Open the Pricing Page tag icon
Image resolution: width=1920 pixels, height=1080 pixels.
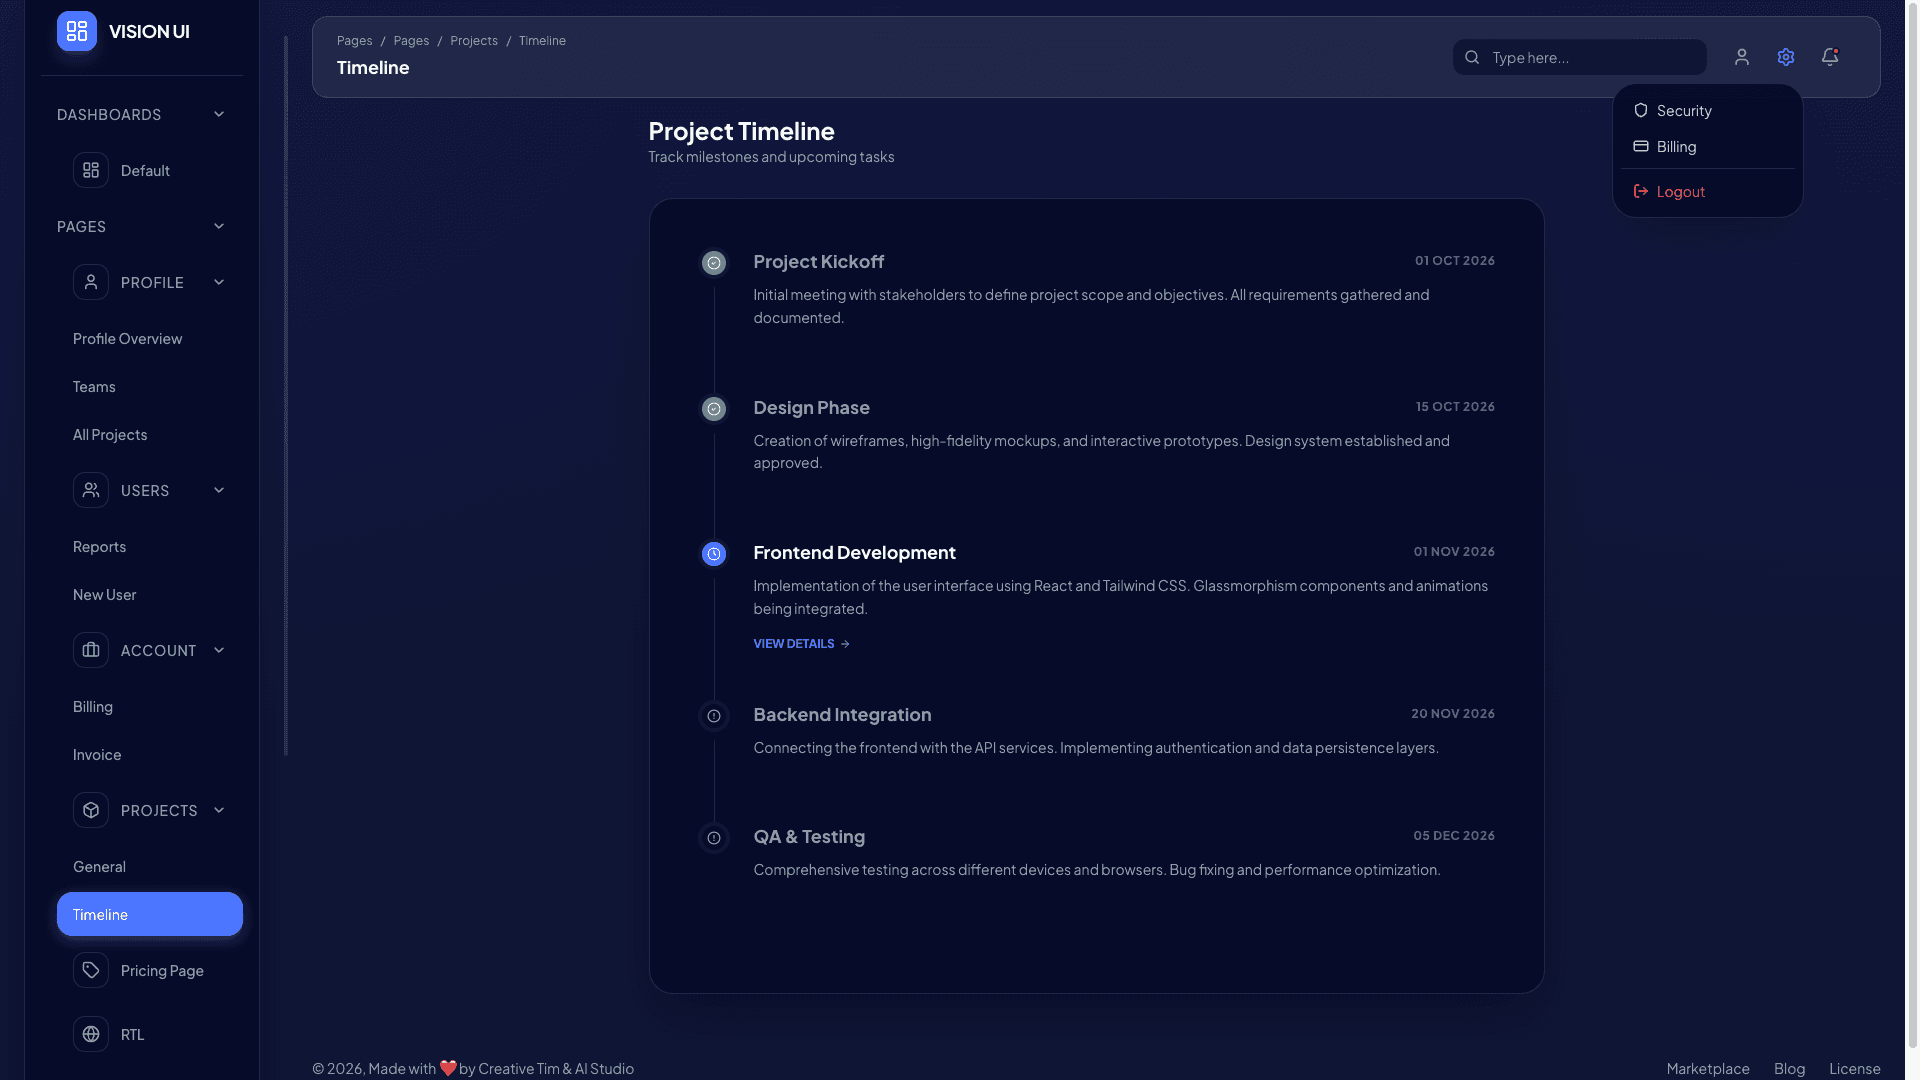[x=91, y=970]
